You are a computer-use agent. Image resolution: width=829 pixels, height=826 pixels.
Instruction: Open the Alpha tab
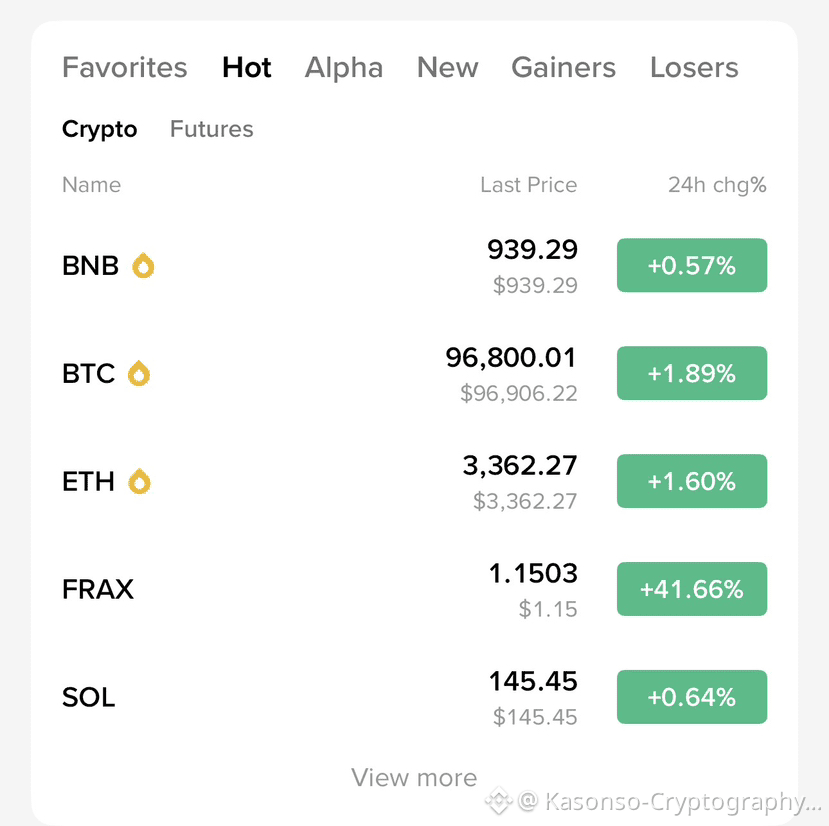(x=344, y=68)
